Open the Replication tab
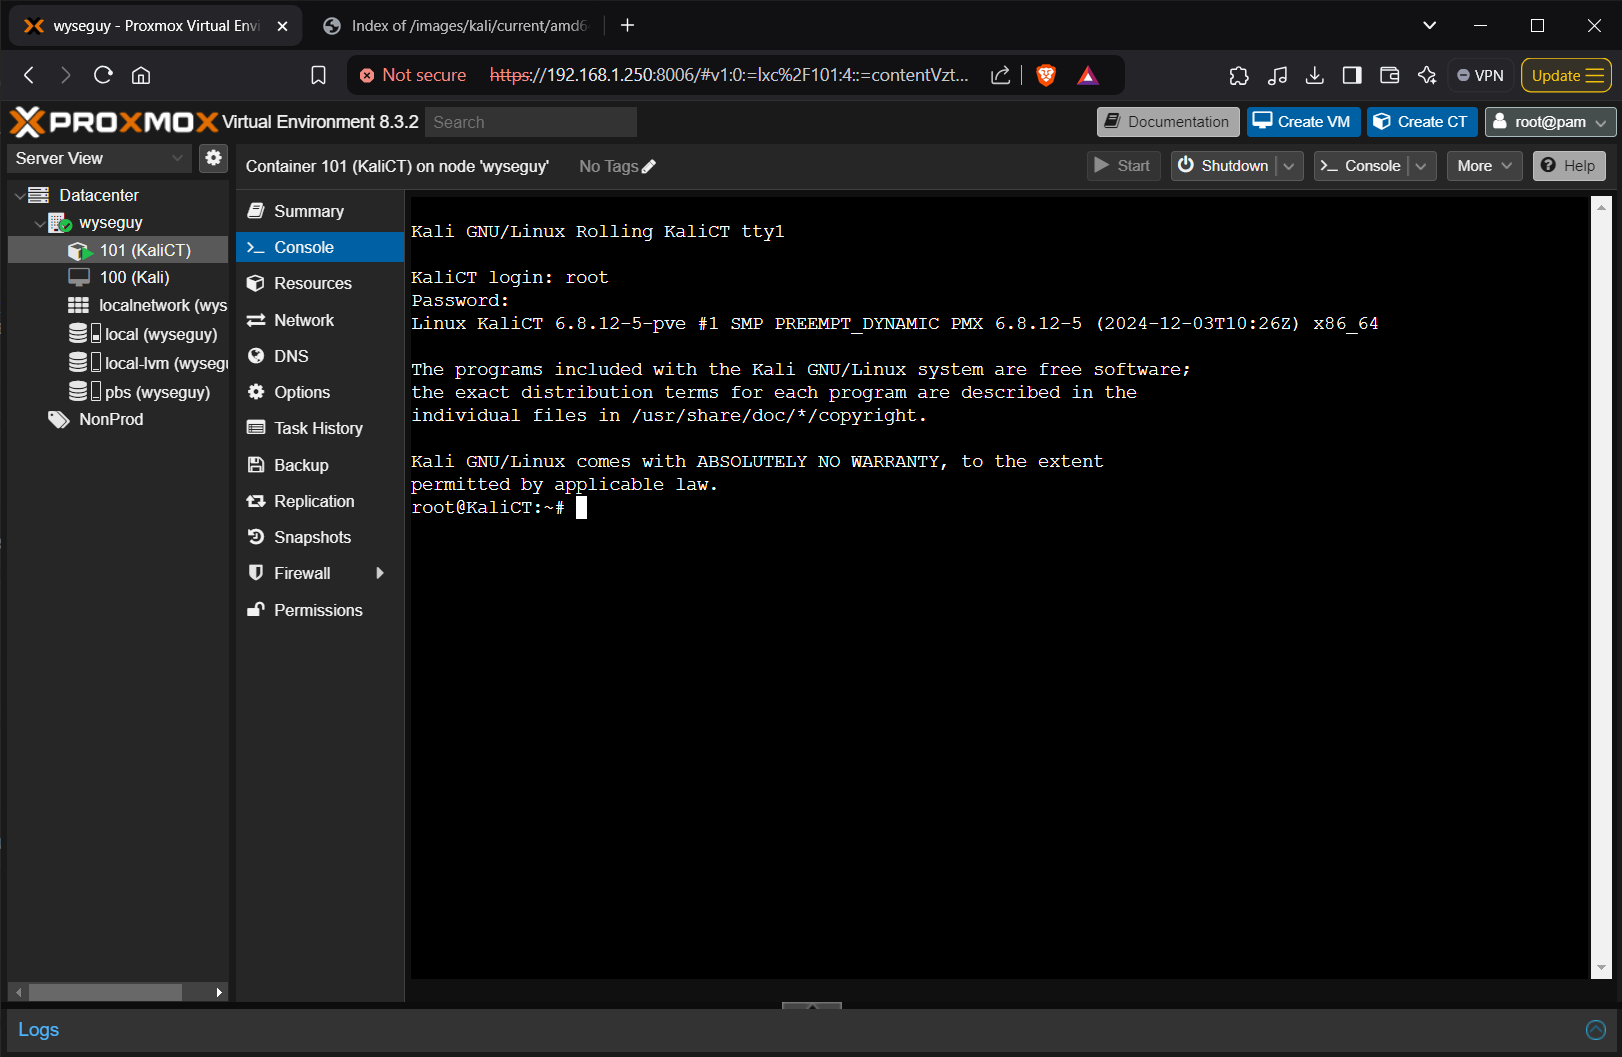The width and height of the screenshot is (1622, 1057). point(320,501)
